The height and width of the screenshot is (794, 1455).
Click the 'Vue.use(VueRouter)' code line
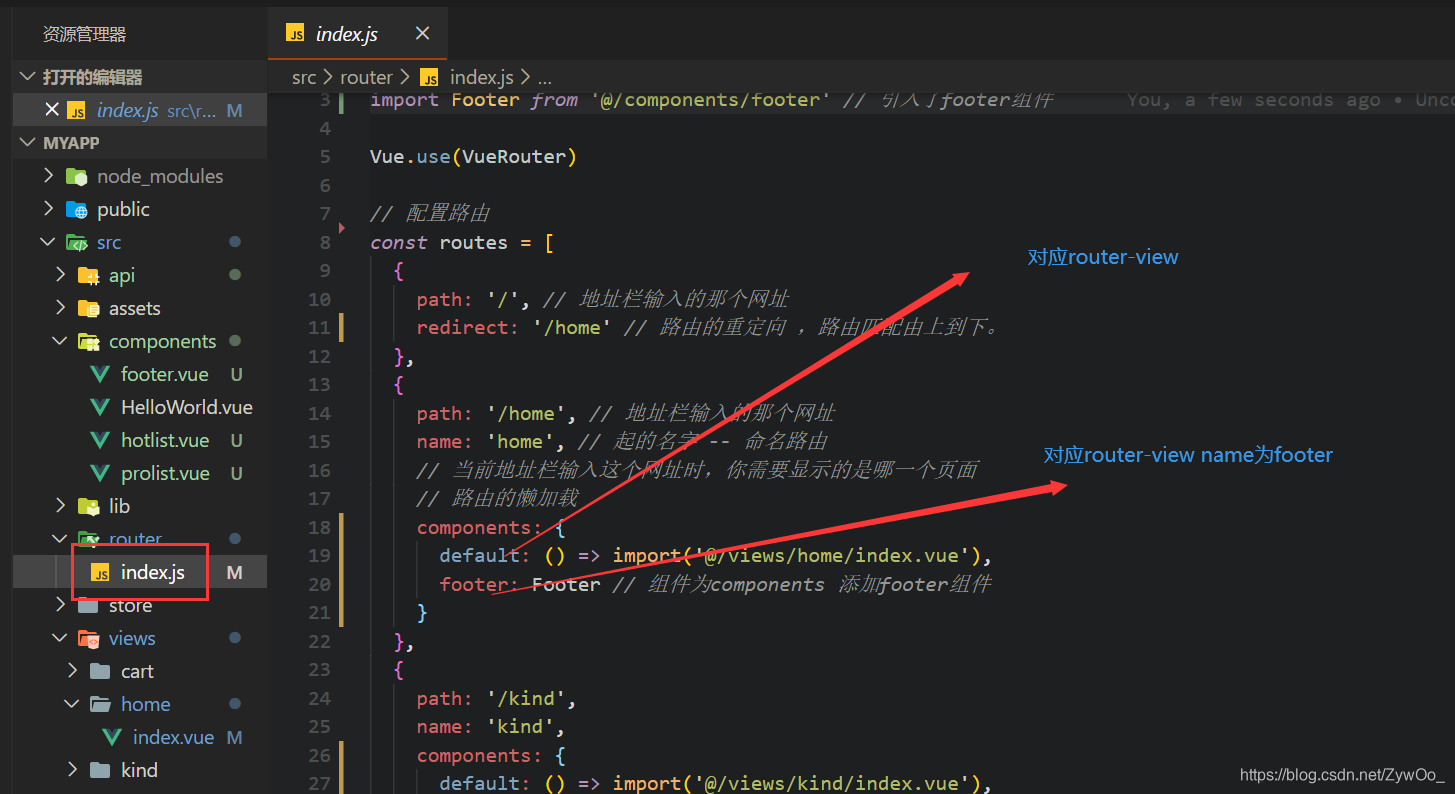pyautogui.click(x=474, y=157)
